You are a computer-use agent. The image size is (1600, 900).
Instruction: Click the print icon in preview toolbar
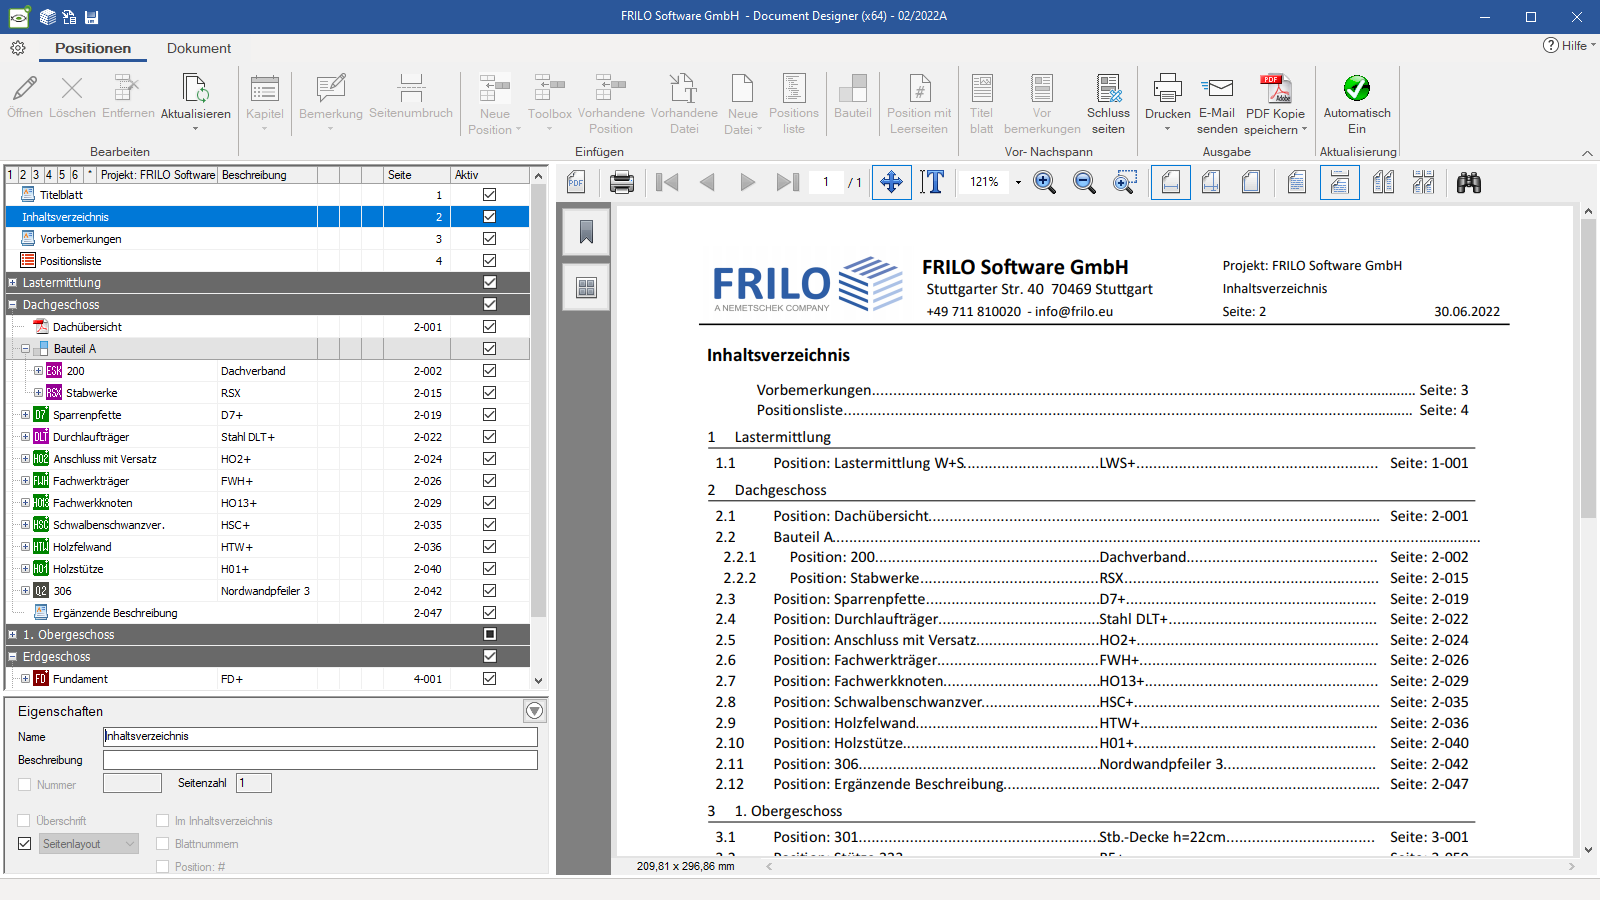[x=622, y=182]
